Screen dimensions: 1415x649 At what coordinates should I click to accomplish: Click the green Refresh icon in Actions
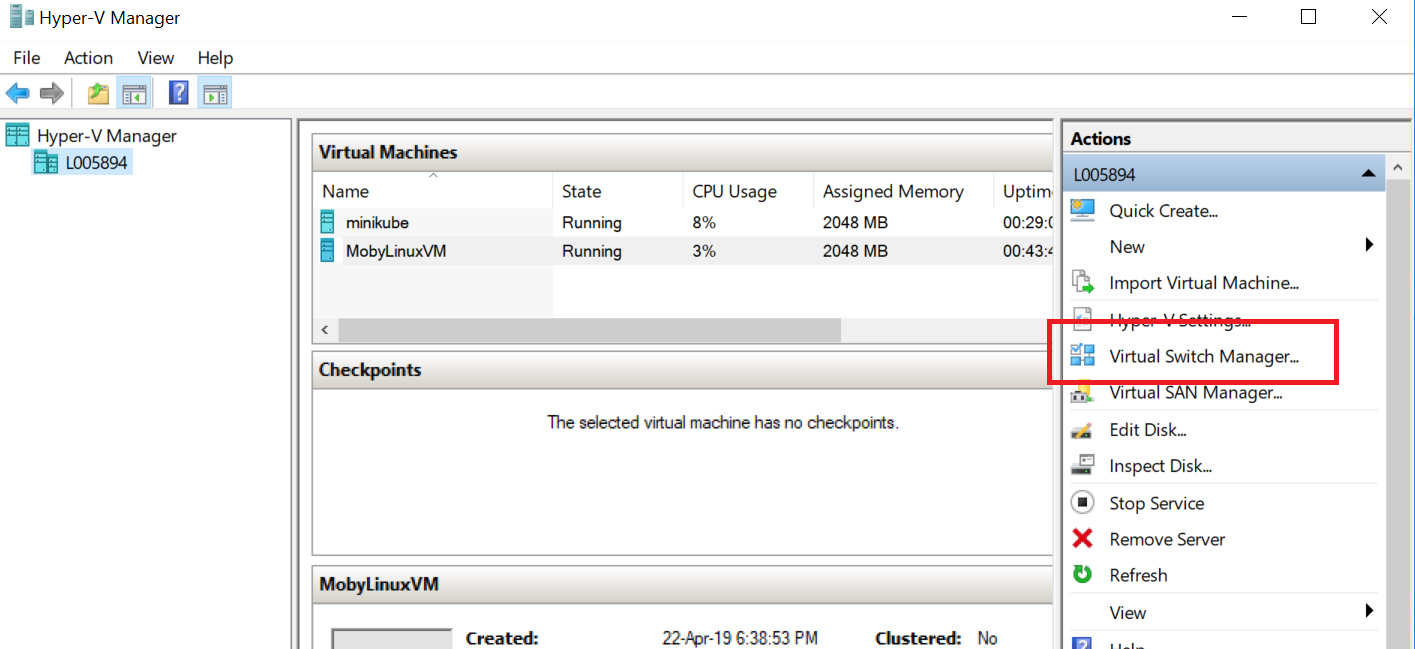pyautogui.click(x=1083, y=574)
